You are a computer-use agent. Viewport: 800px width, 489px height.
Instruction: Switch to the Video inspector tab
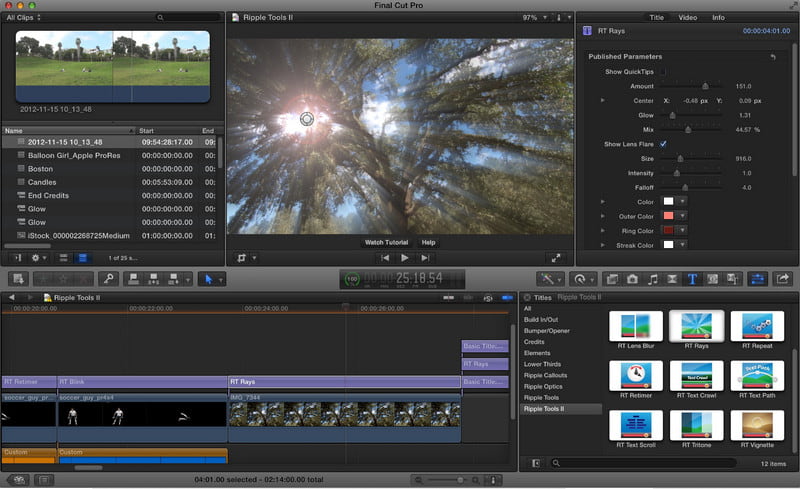pyautogui.click(x=688, y=17)
